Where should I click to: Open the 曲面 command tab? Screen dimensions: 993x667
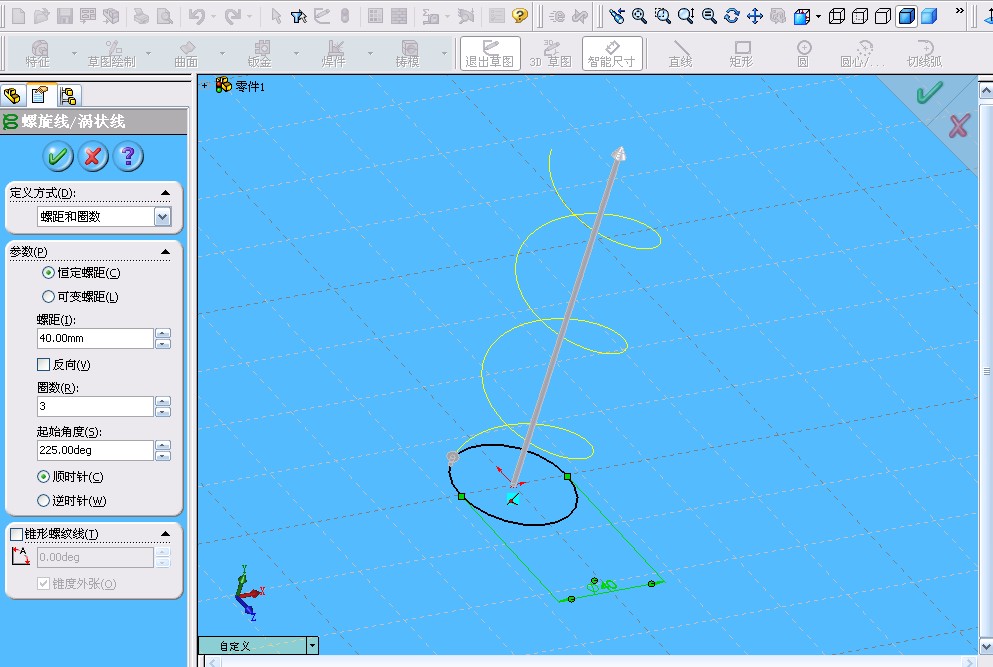(186, 53)
